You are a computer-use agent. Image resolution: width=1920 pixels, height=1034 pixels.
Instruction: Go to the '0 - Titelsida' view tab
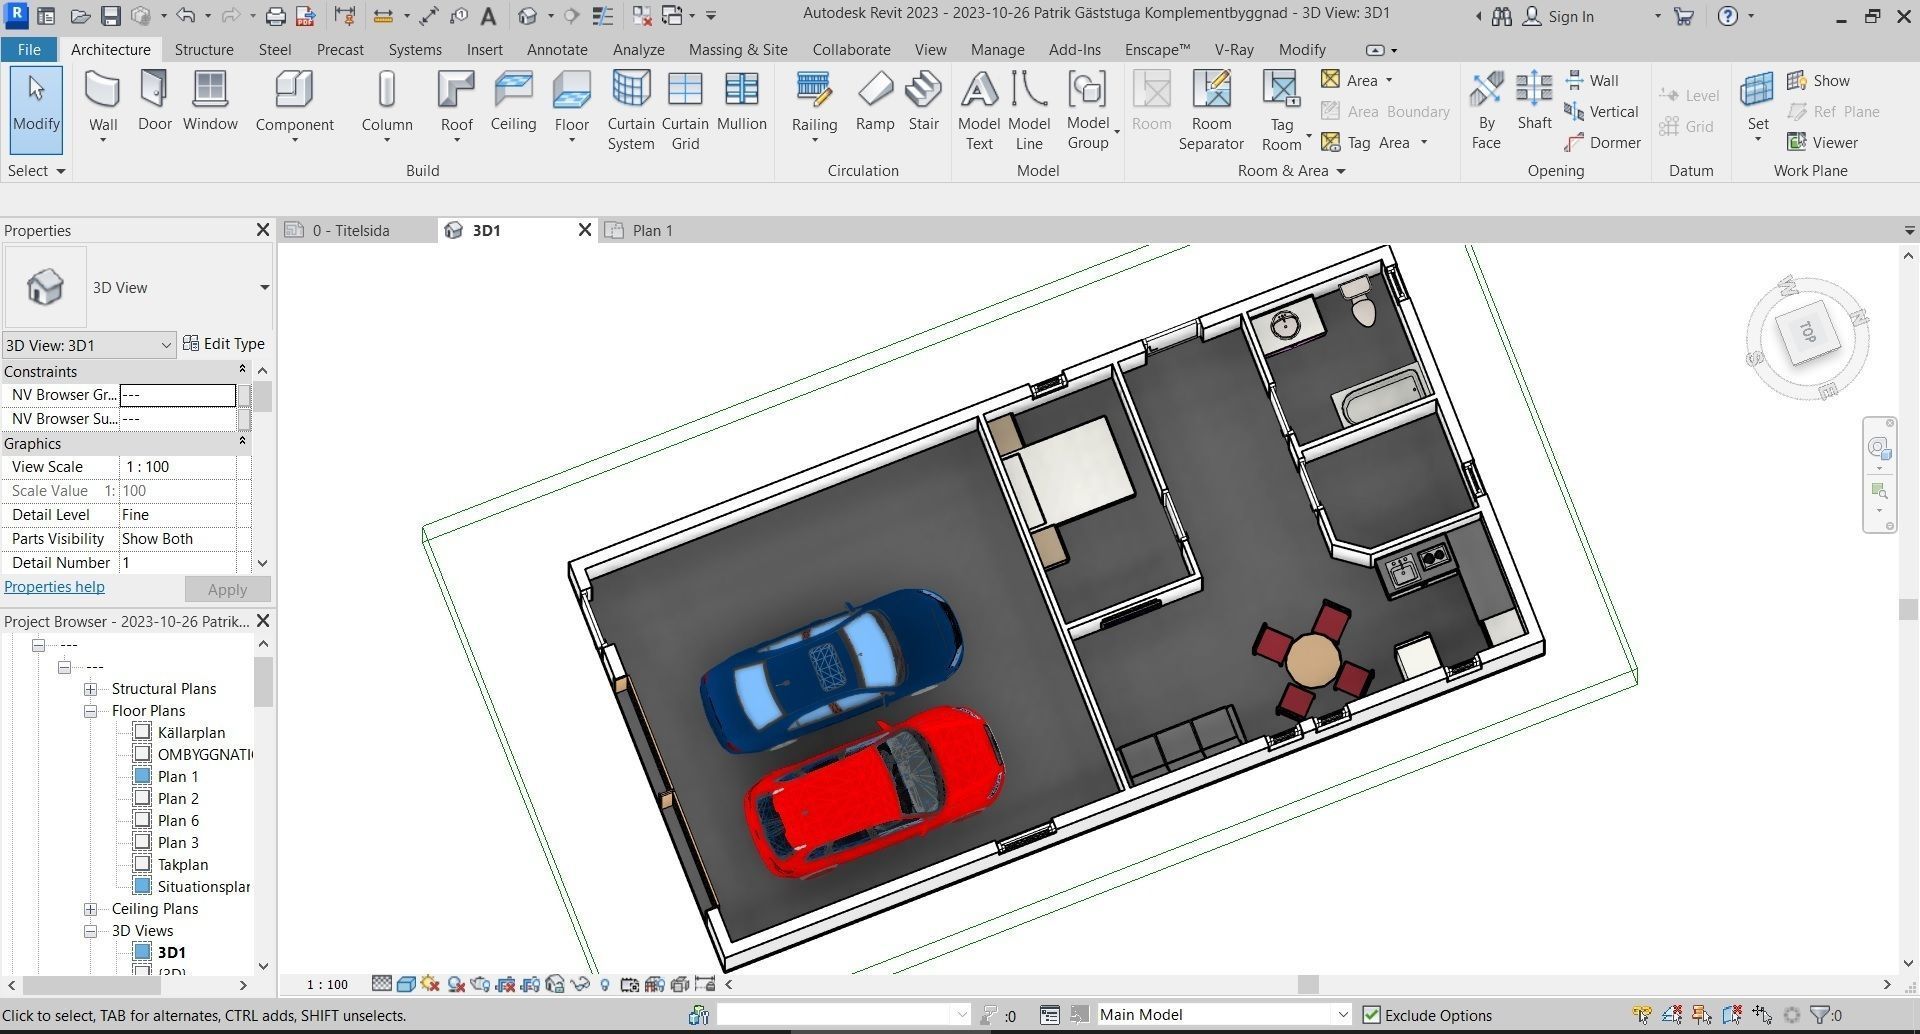351,231
